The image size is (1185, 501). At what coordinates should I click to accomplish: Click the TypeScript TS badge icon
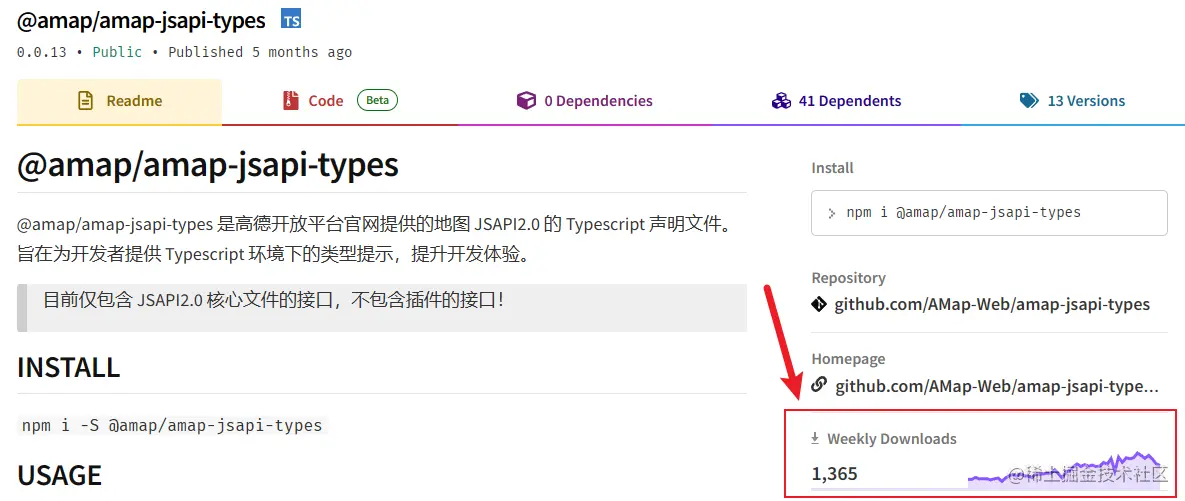291,20
